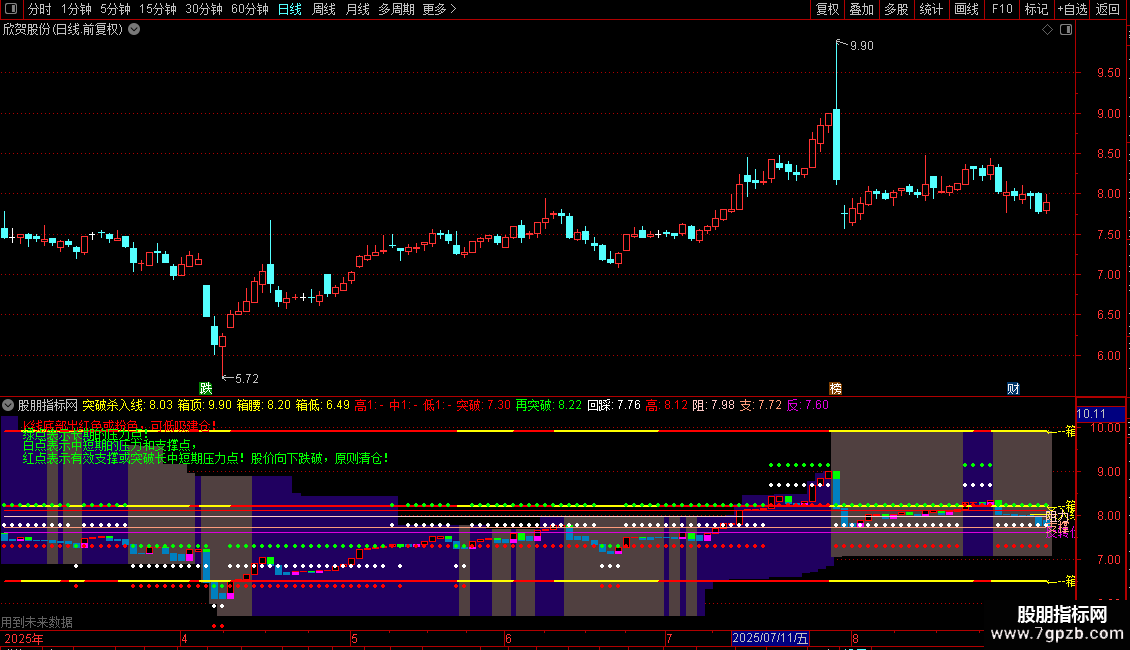1130x650 pixels.
Task: Click the 箱低: 6.49 value
Action: click(x=322, y=405)
